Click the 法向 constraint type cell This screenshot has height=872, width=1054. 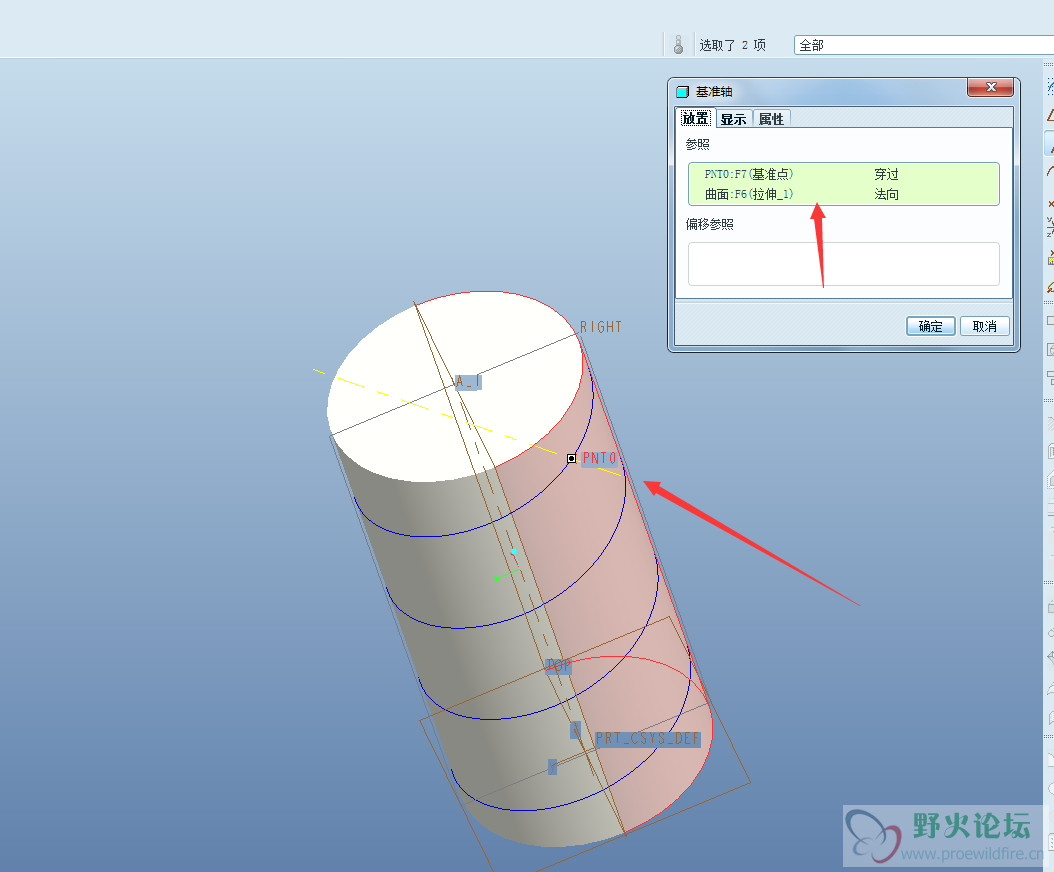point(886,194)
